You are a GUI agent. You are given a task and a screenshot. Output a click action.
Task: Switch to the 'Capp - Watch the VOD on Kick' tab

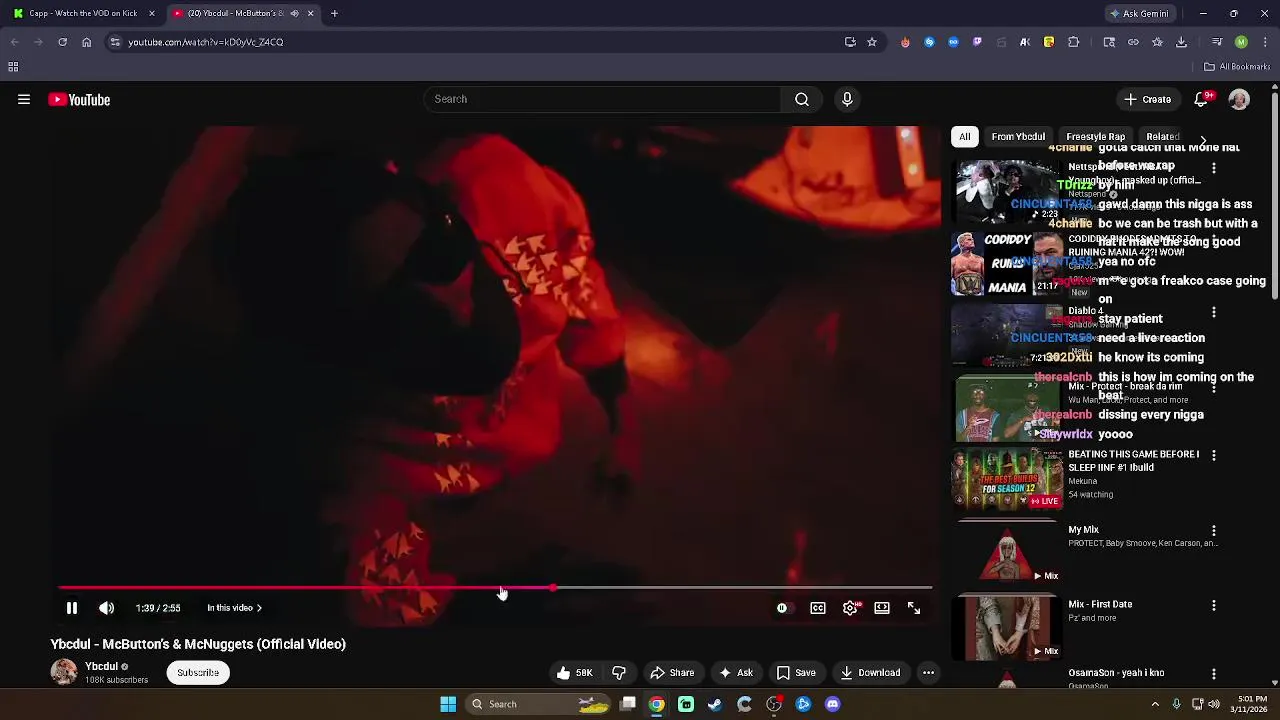82,13
